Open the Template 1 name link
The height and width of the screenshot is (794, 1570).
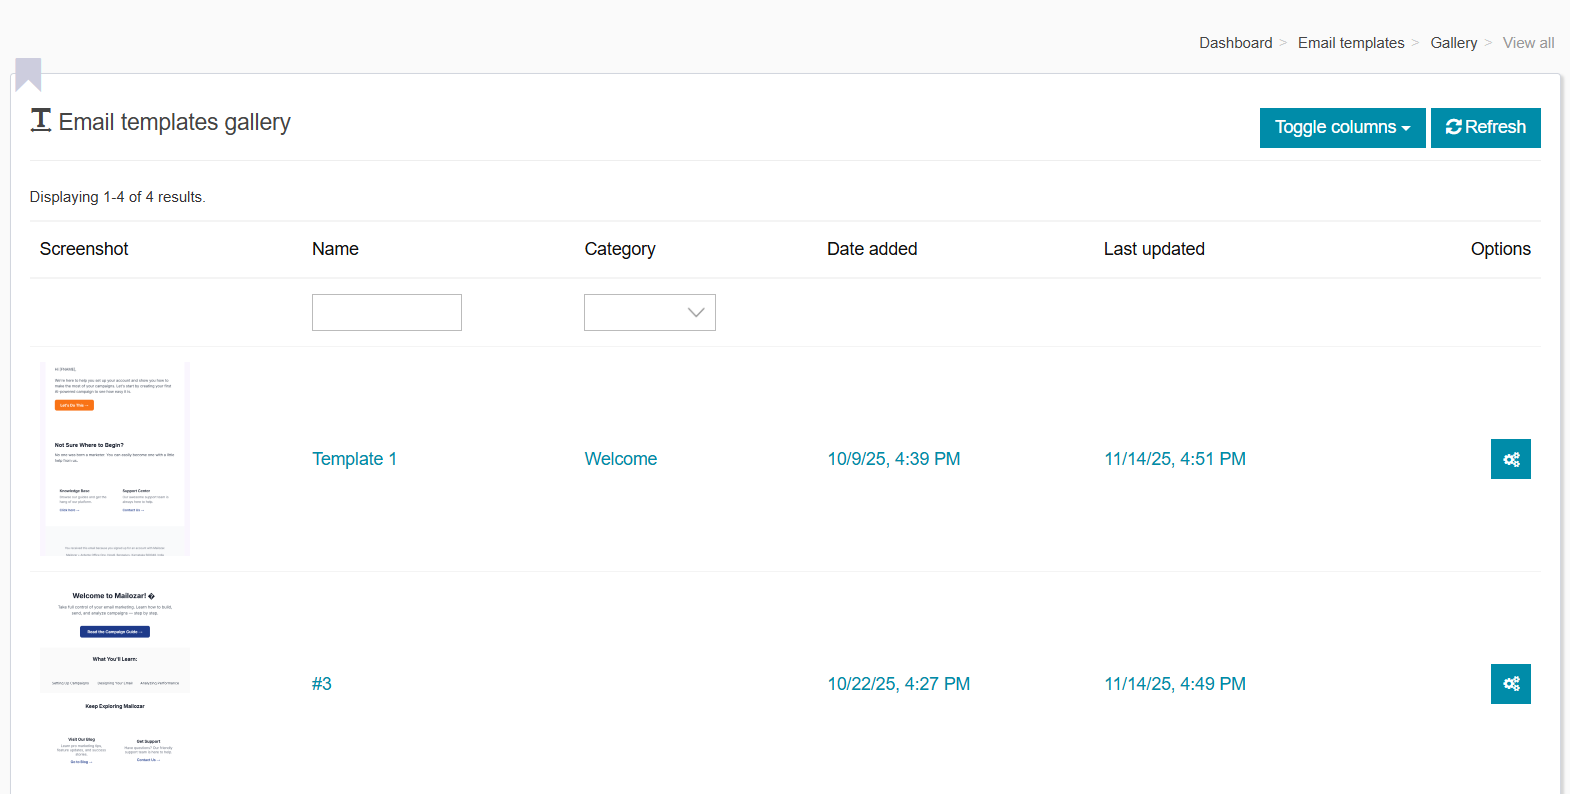pyautogui.click(x=354, y=459)
